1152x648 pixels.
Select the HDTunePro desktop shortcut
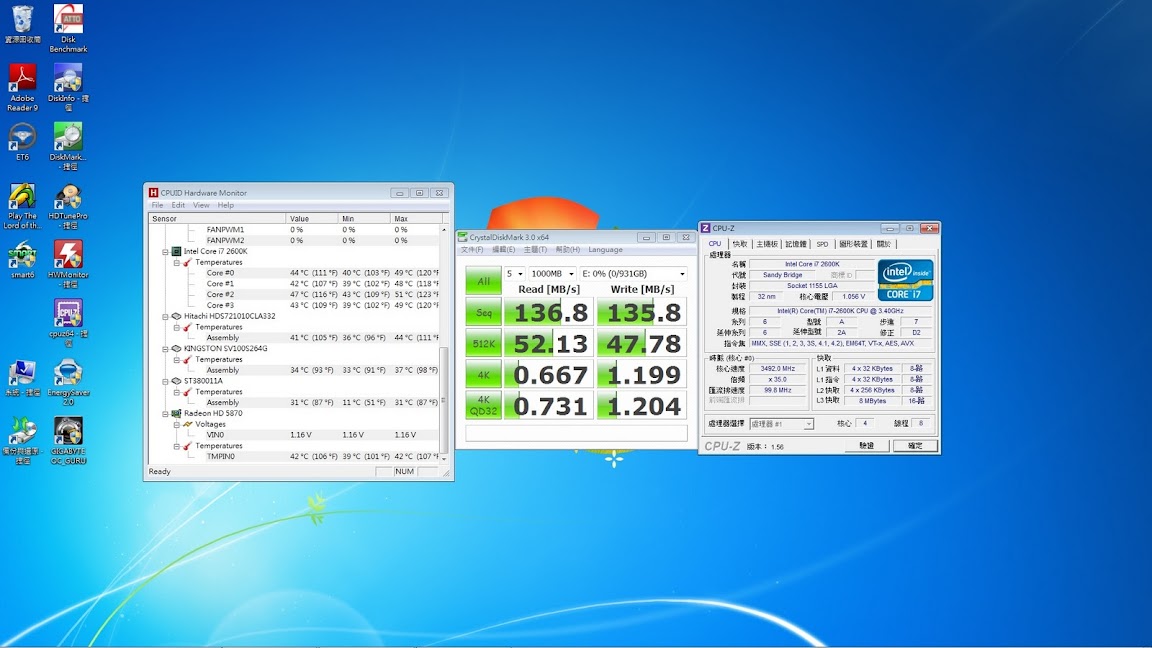68,206
